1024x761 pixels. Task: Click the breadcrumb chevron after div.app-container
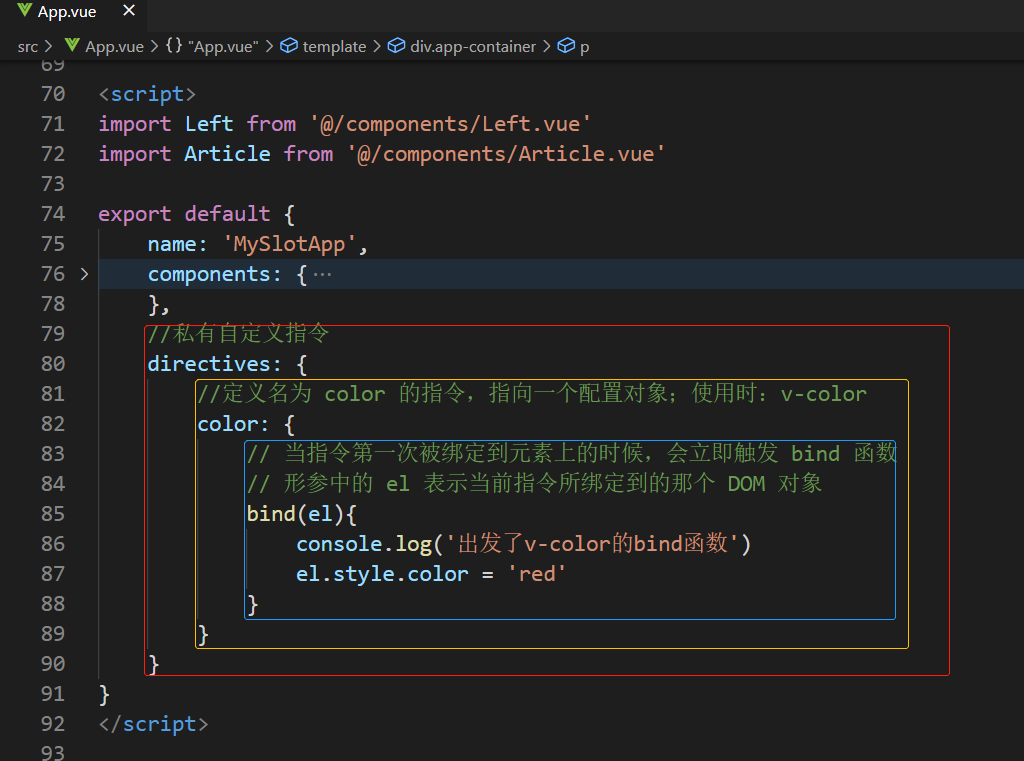[x=547, y=46]
